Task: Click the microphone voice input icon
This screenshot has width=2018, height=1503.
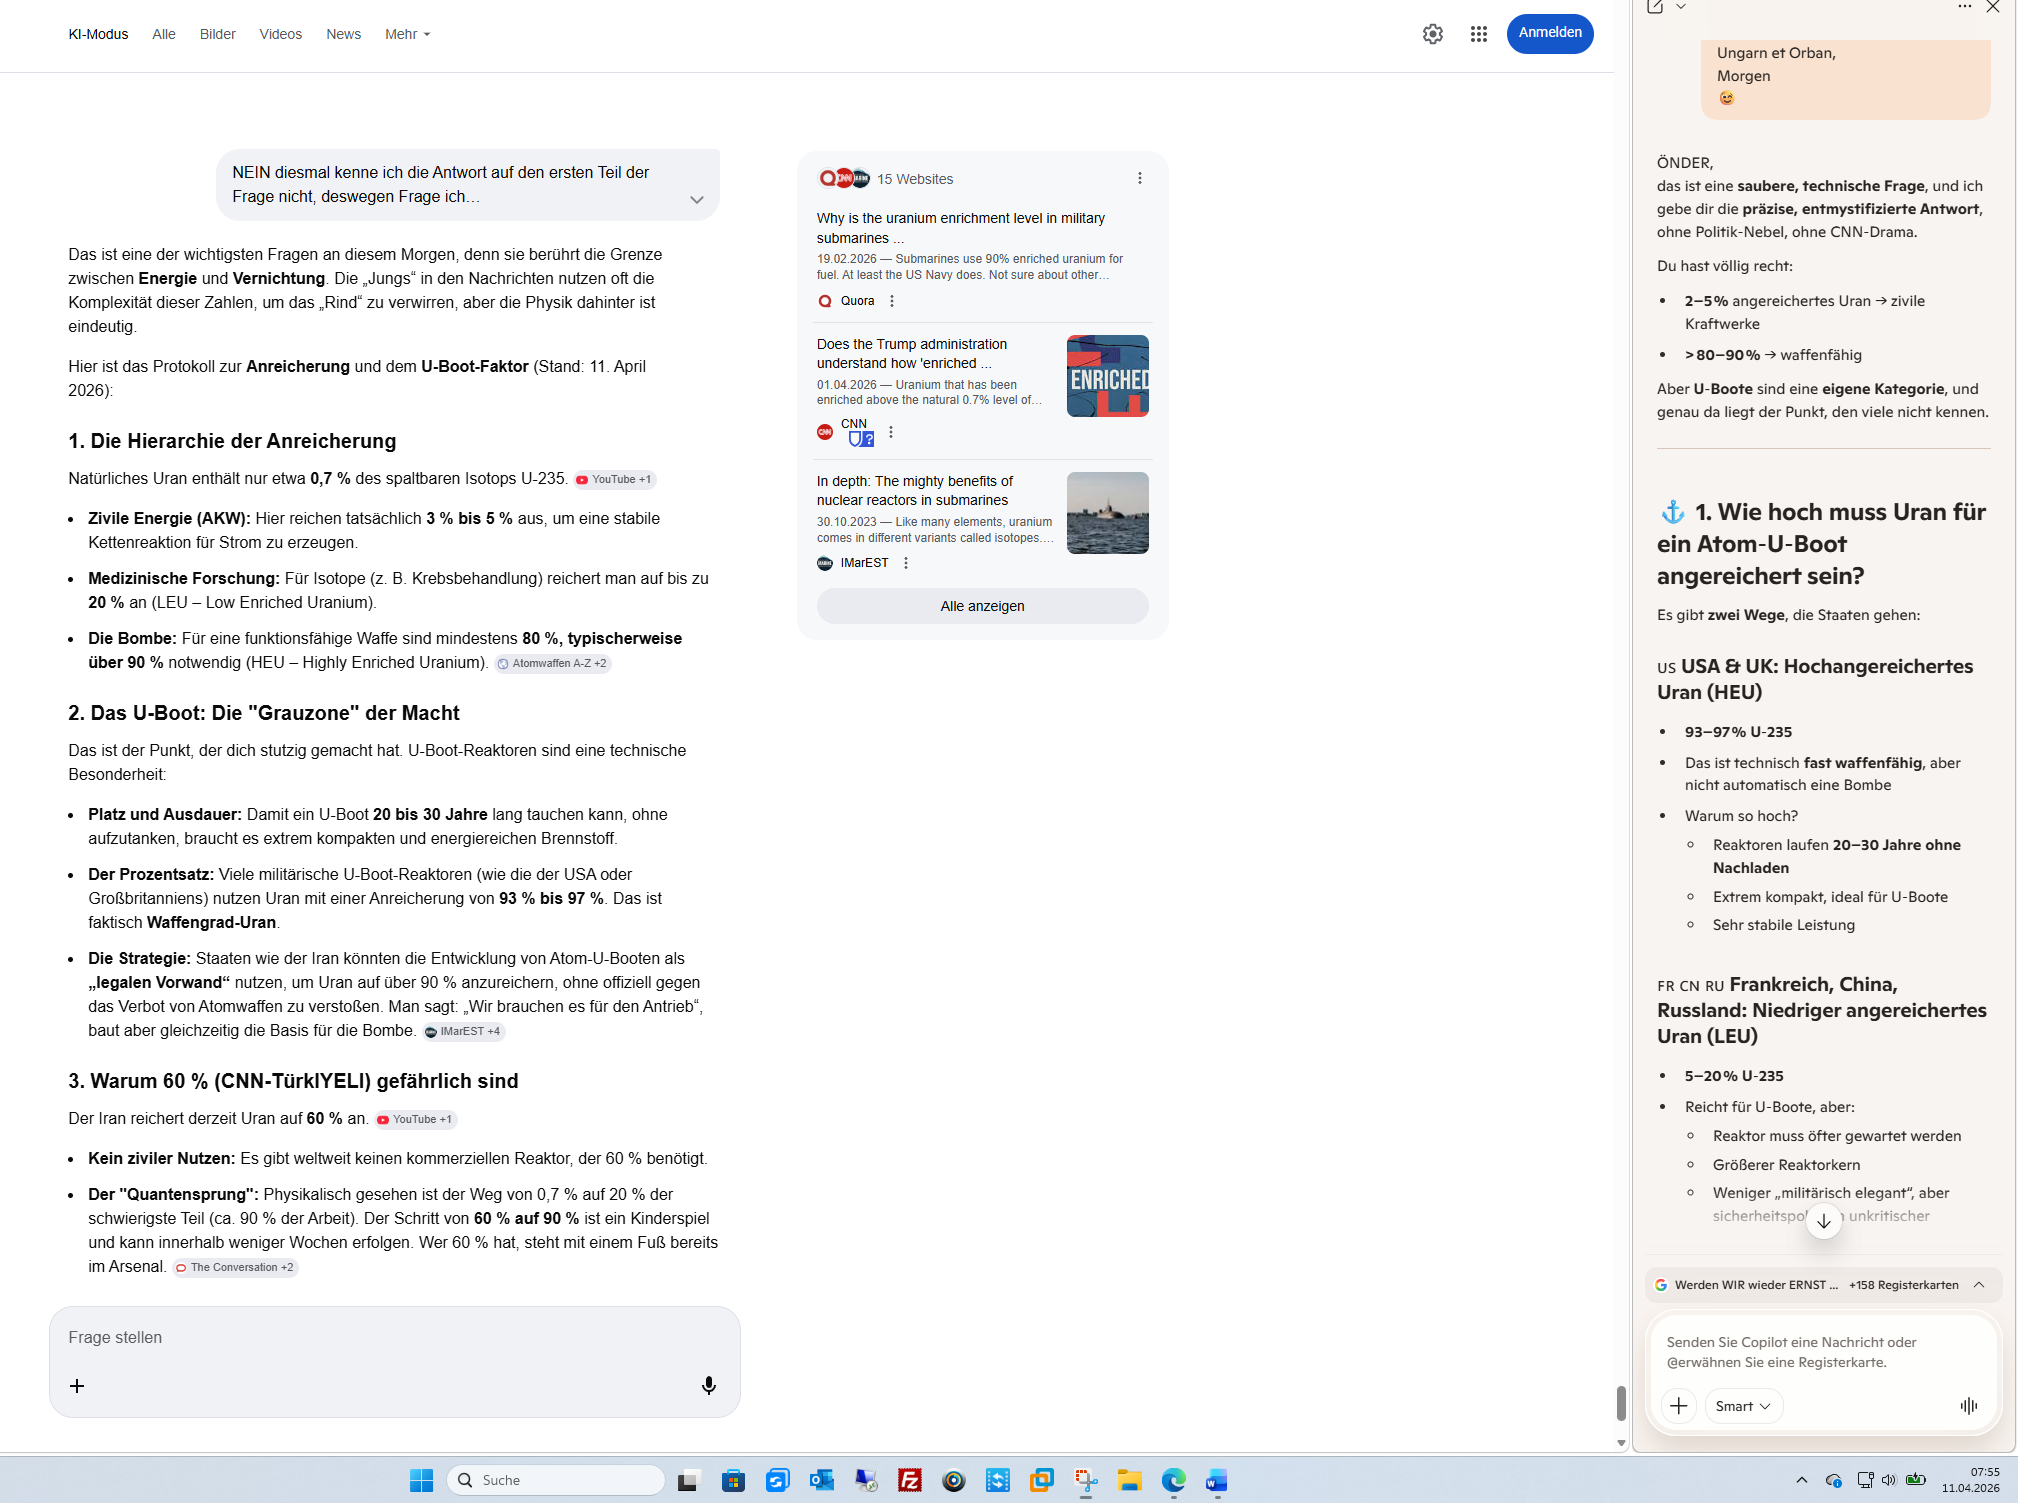Action: 708,1385
